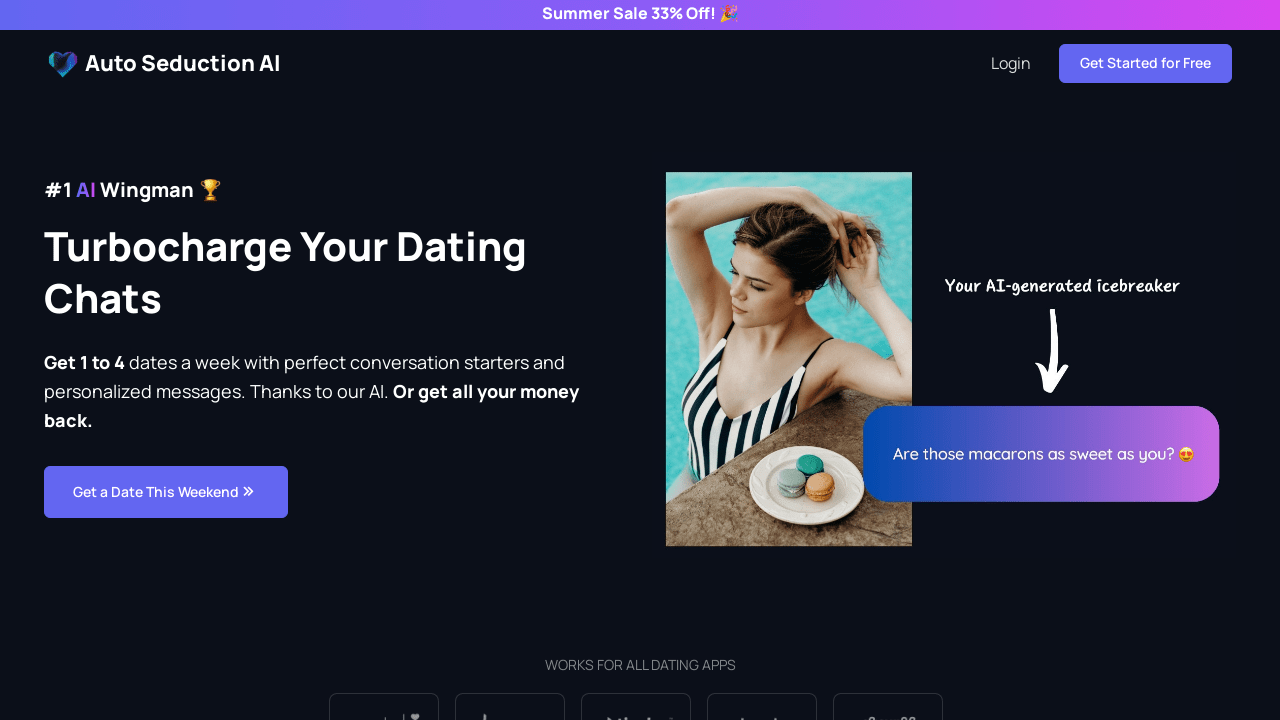Click the middle dating app logo card

click(636, 707)
